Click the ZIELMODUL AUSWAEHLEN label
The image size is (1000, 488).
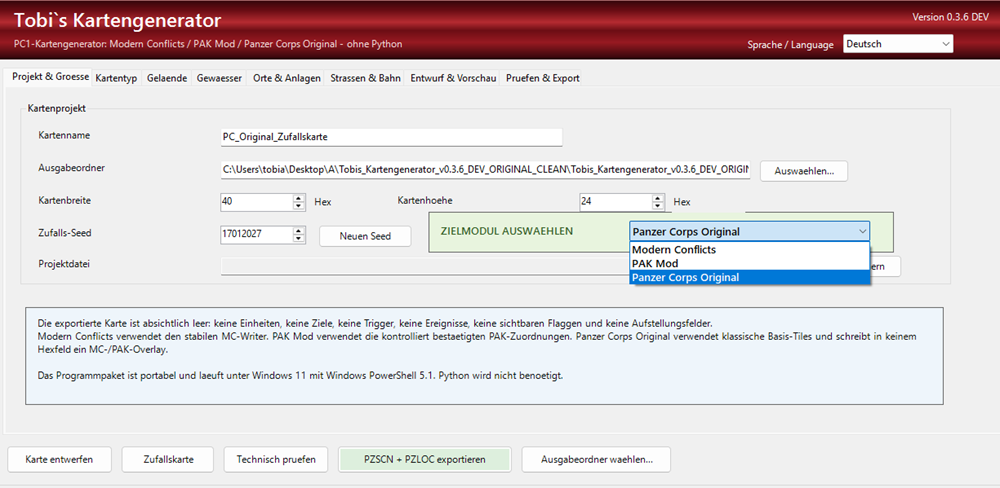tap(506, 231)
